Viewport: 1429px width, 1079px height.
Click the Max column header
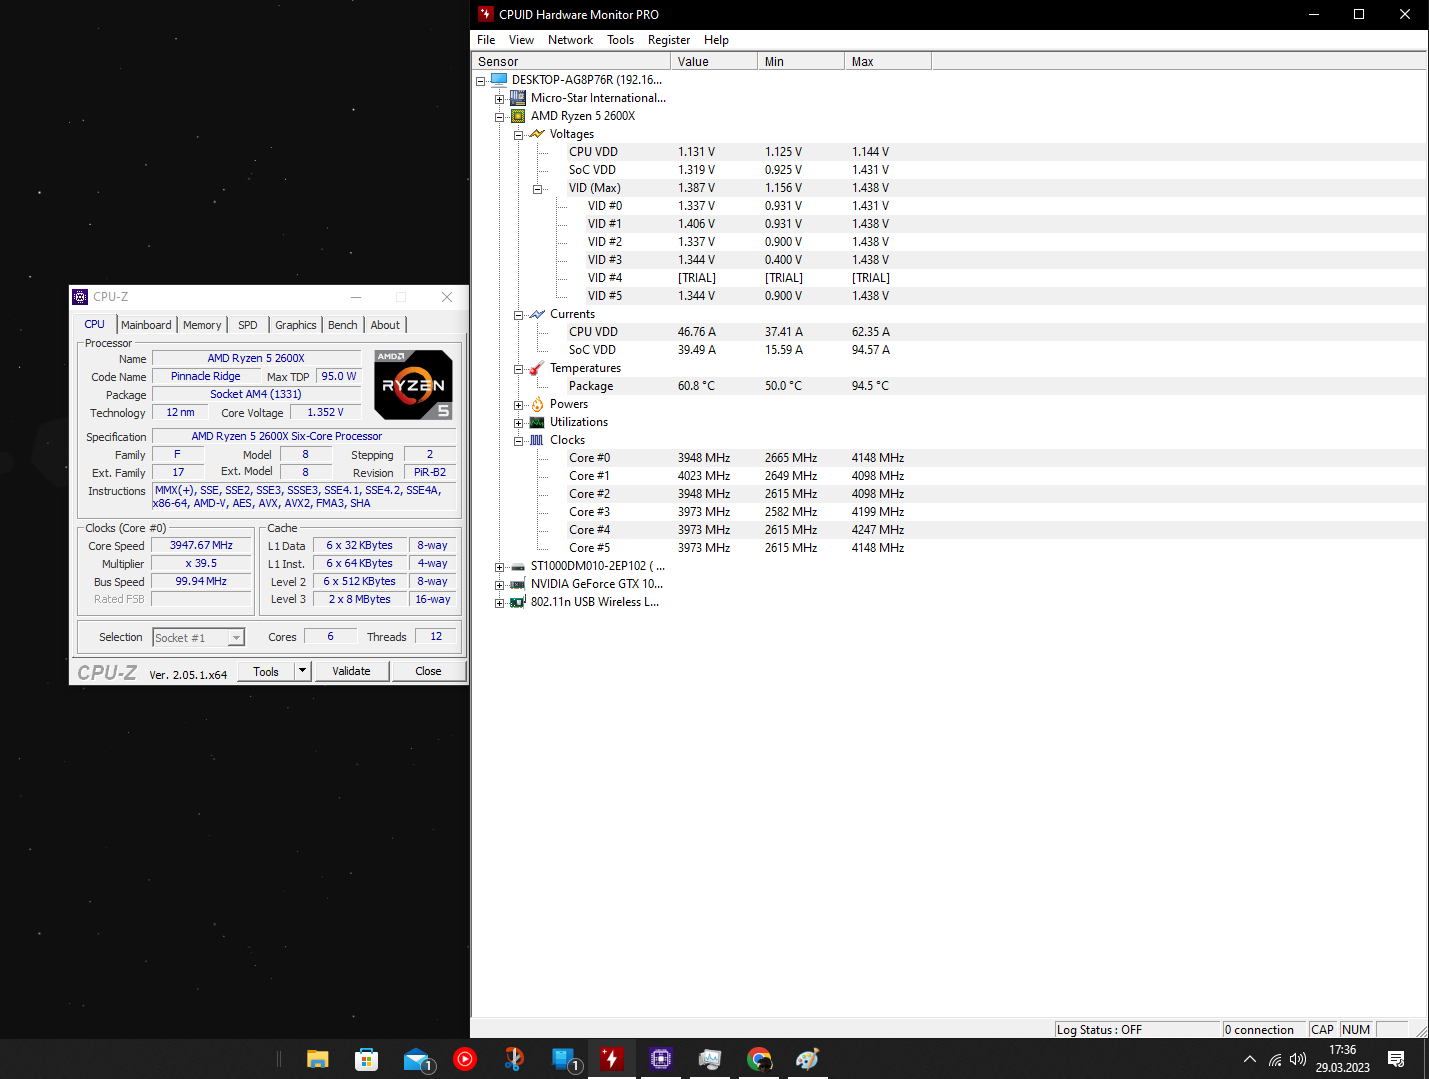(x=888, y=61)
